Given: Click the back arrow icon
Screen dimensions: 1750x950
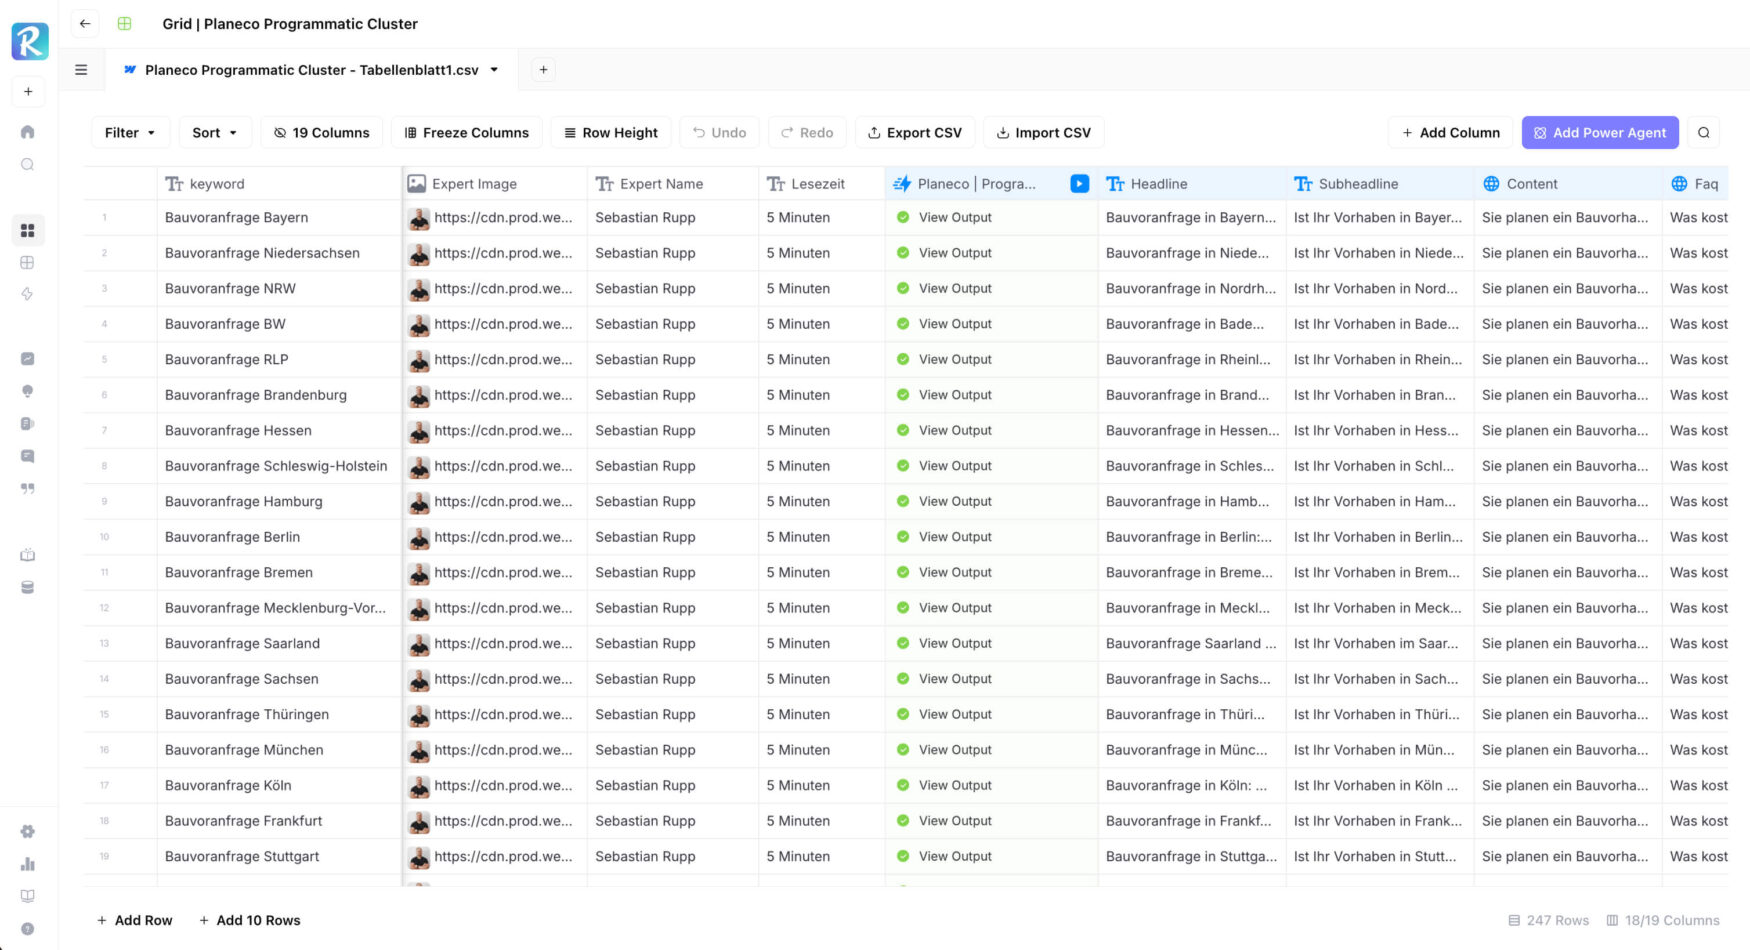Looking at the screenshot, I should pos(85,24).
